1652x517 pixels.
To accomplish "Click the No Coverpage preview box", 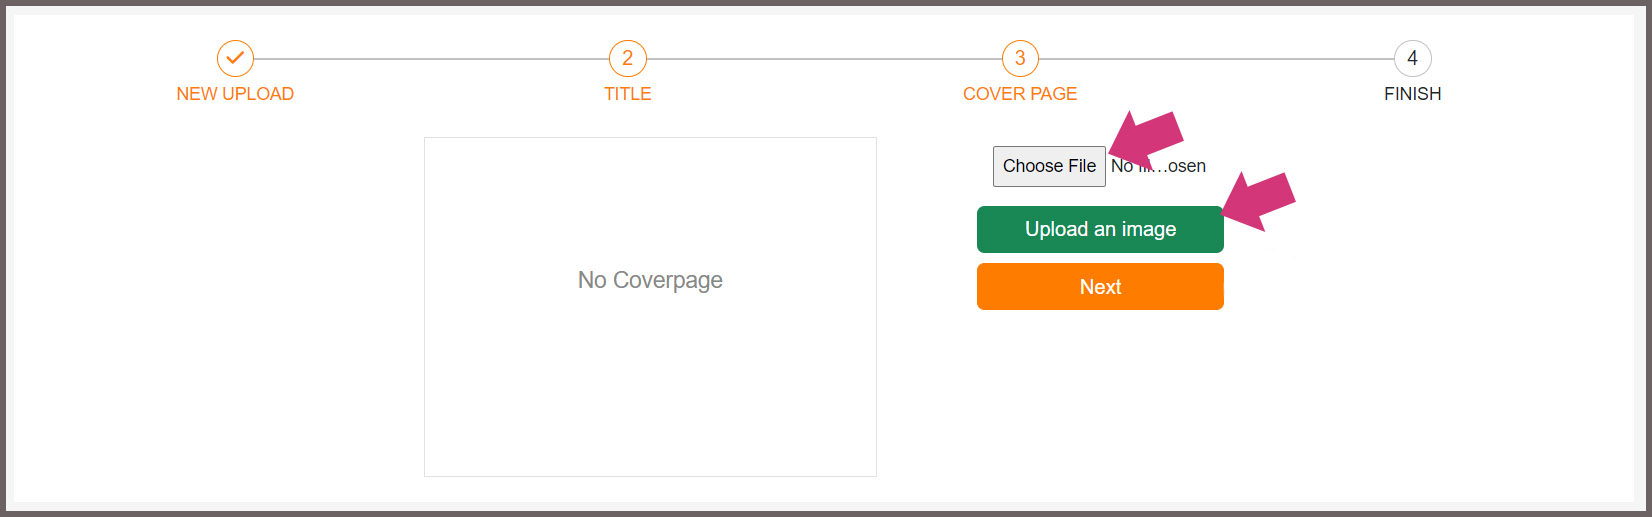I will pyautogui.click(x=650, y=307).
